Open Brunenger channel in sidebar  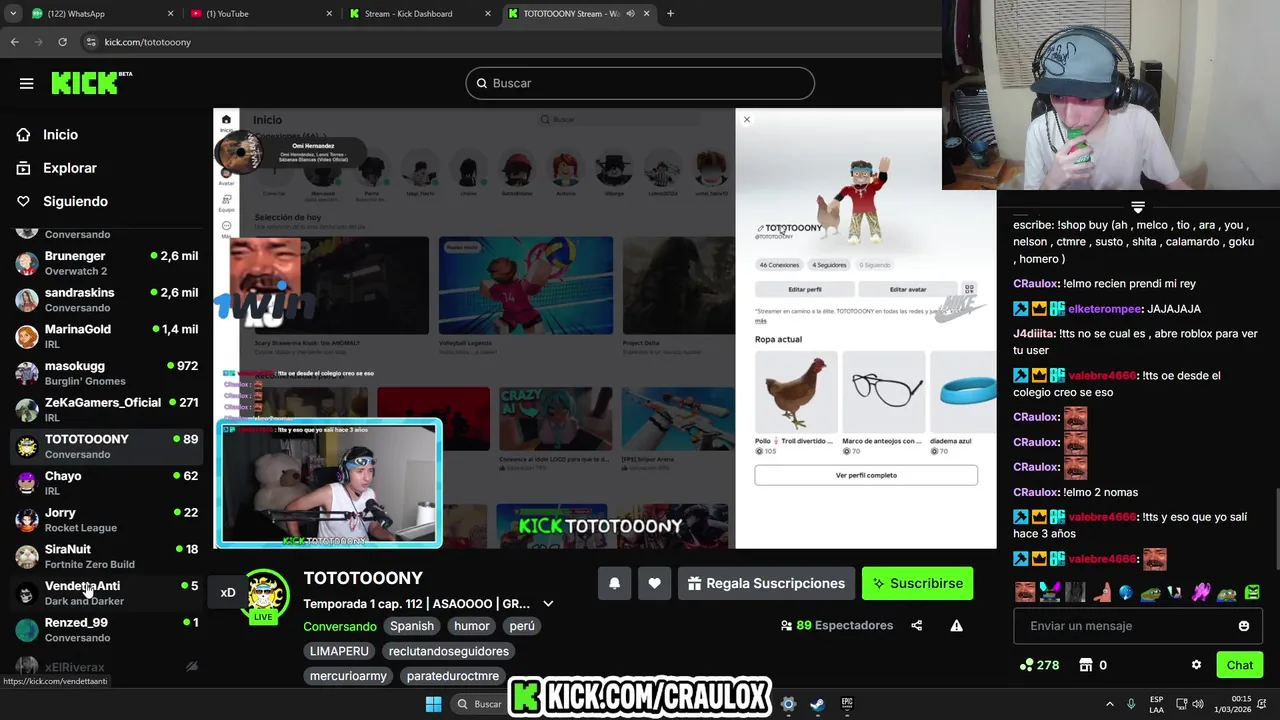tap(106, 263)
